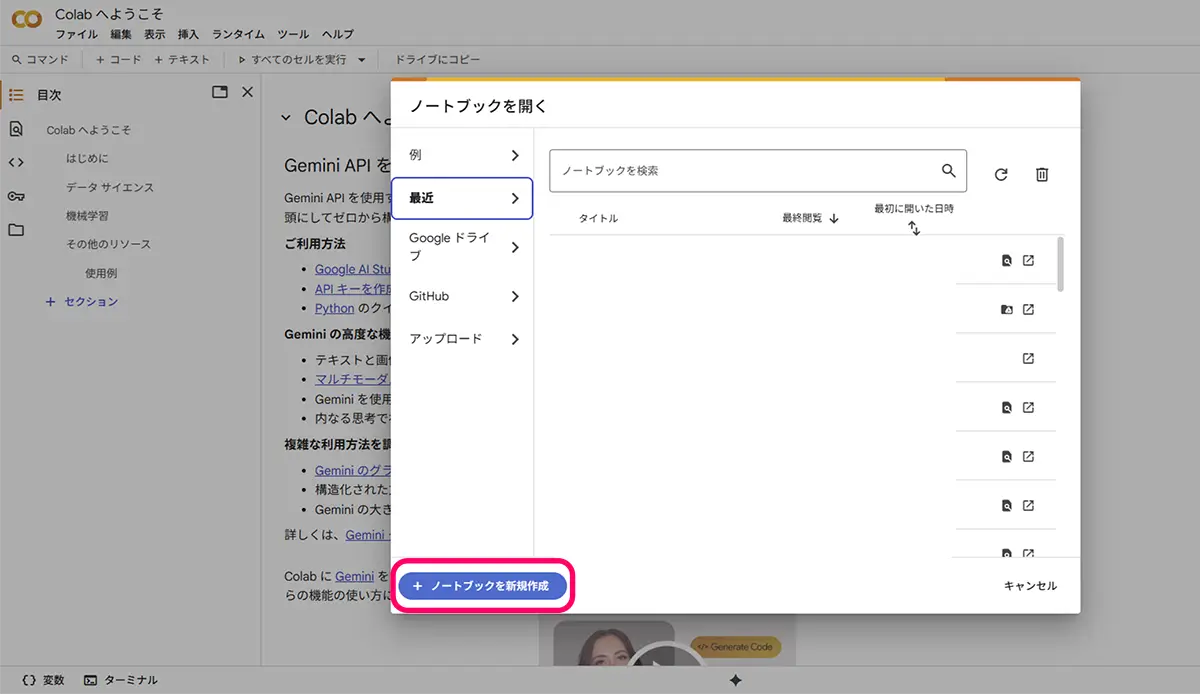Viewport: 1200px width, 694px height.
Task: Refresh the recent notebooks list
Action: [x=1001, y=175]
